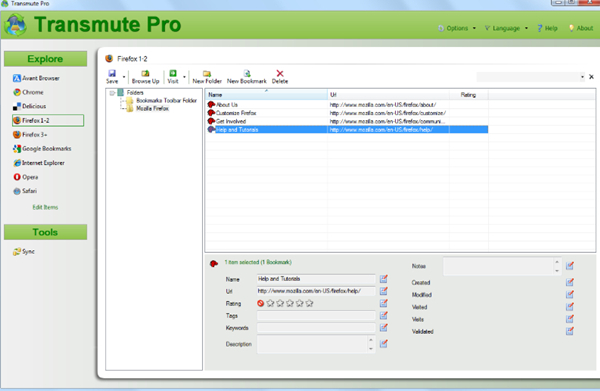Open Delicious bookmark source
600x391 pixels.
(29, 106)
